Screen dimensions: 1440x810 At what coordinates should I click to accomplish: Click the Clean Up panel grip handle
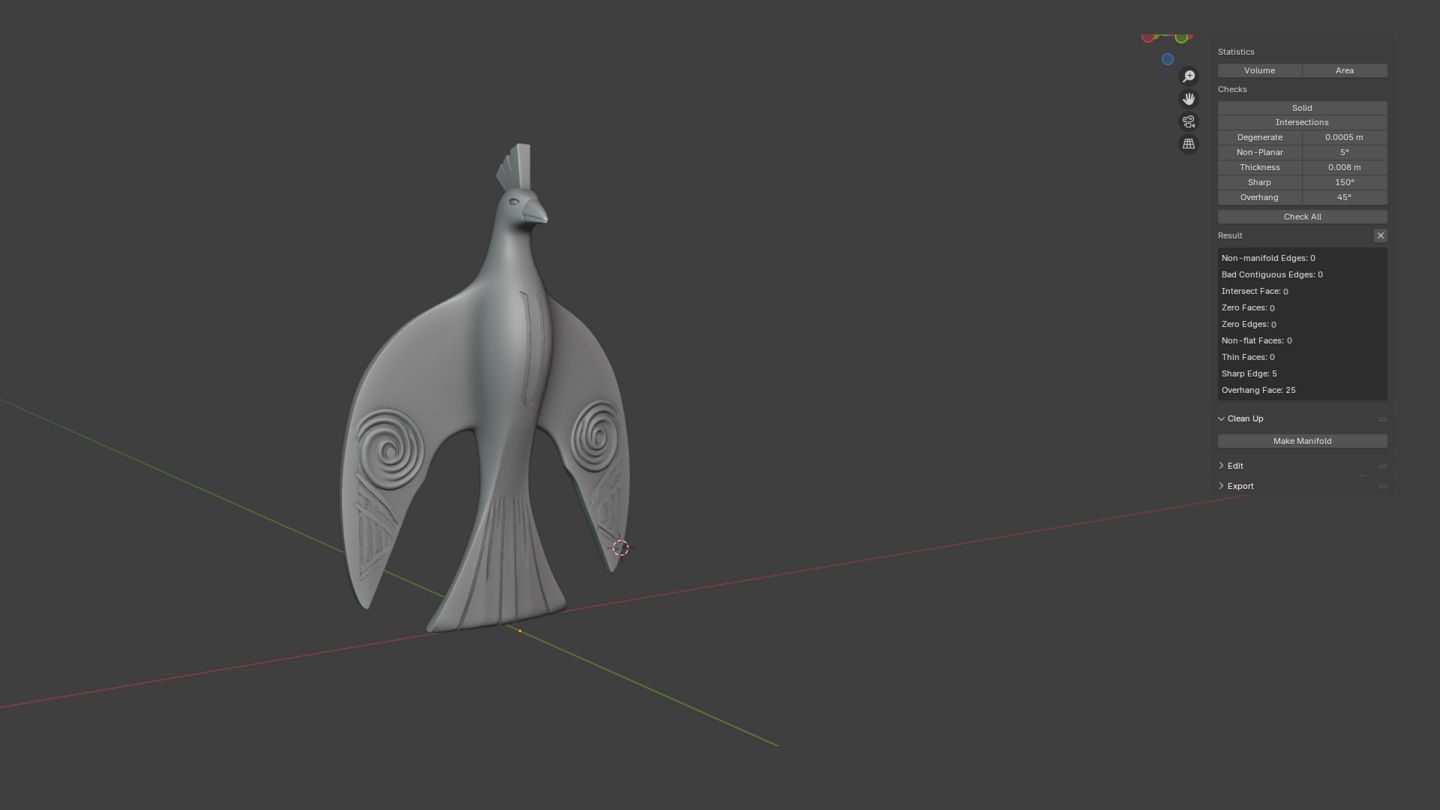tap(1382, 419)
